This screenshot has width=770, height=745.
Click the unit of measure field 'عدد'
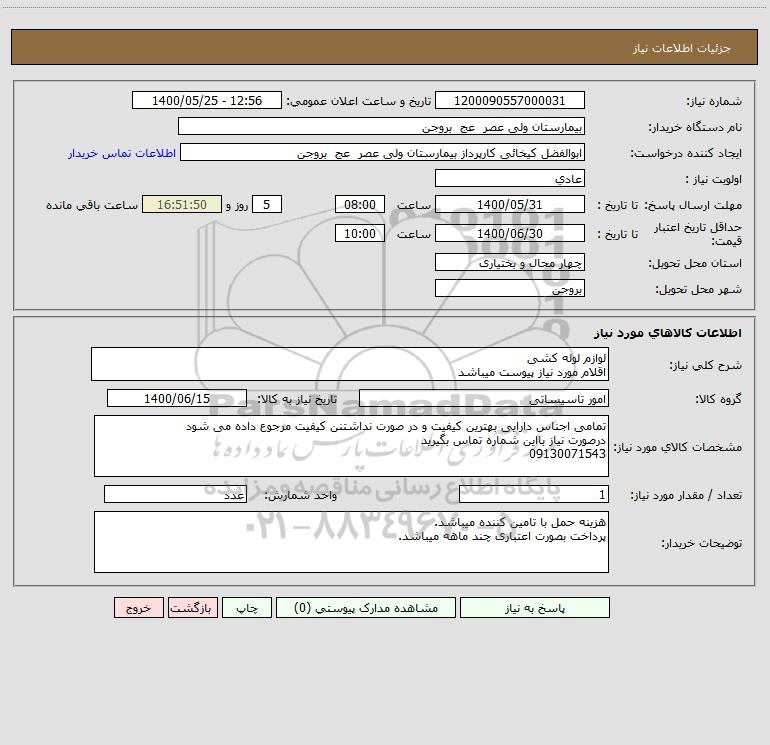pos(175,495)
